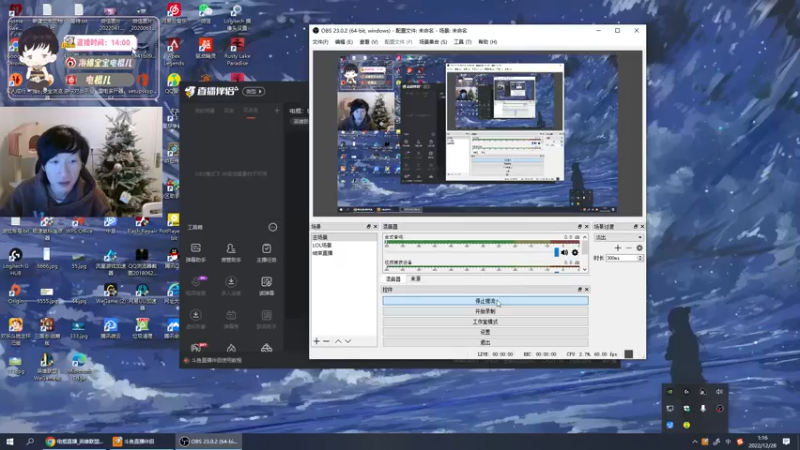
Task: Open the 工具(T) menu in OBS
Action: 462,42
